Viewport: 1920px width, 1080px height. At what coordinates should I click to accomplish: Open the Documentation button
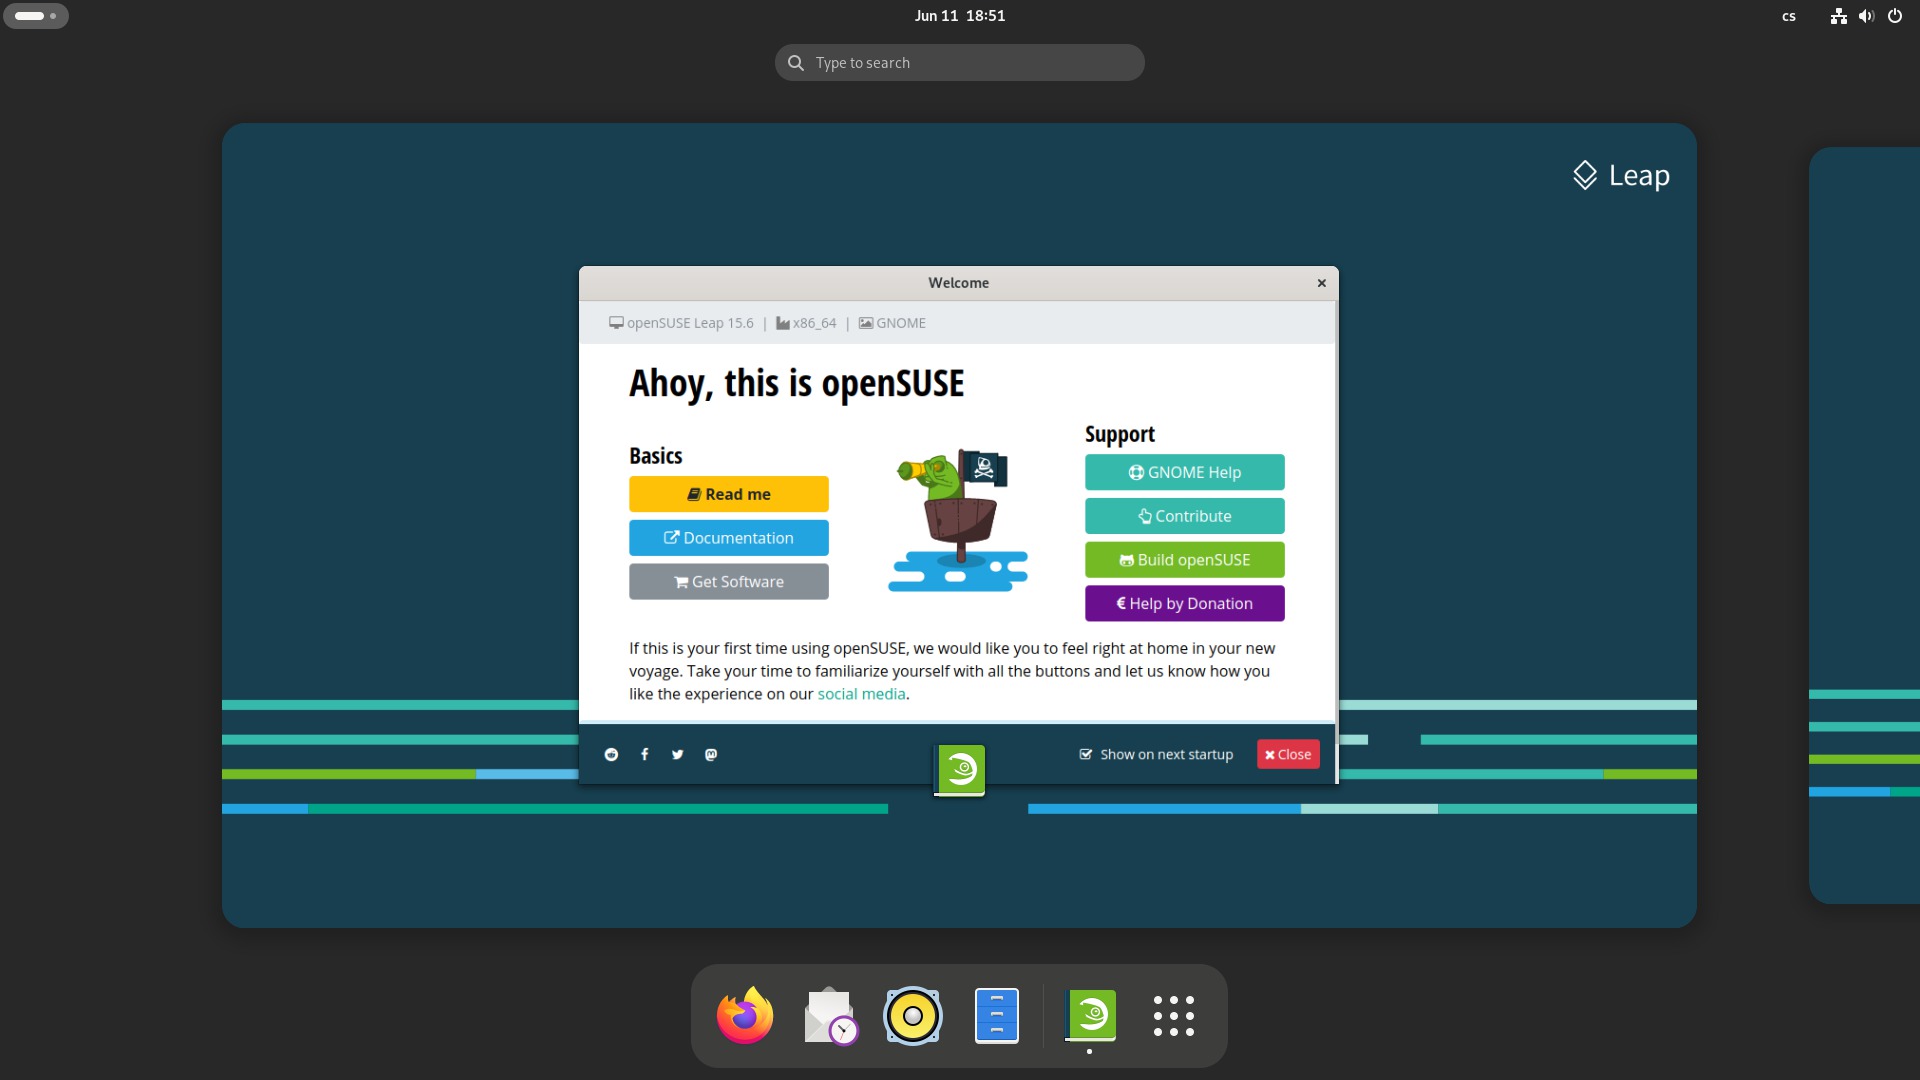tap(729, 538)
